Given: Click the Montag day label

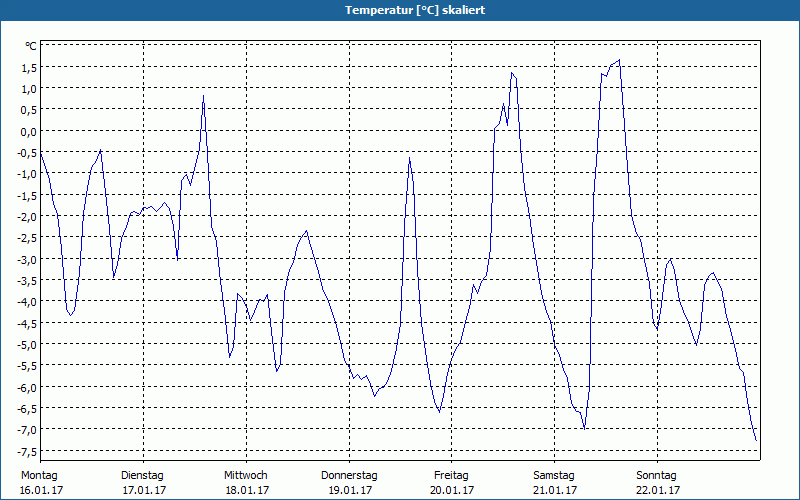Looking at the screenshot, I should [39, 476].
